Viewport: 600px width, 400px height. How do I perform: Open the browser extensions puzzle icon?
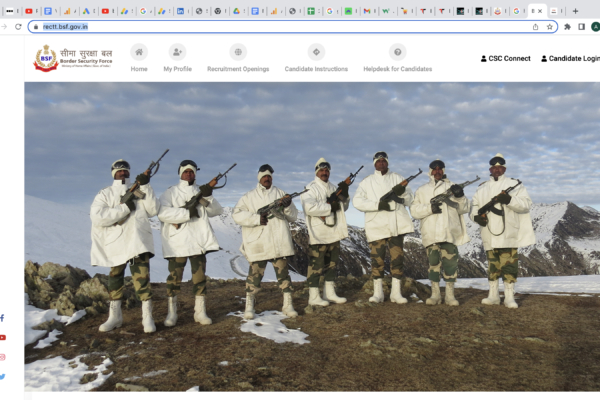tap(567, 27)
